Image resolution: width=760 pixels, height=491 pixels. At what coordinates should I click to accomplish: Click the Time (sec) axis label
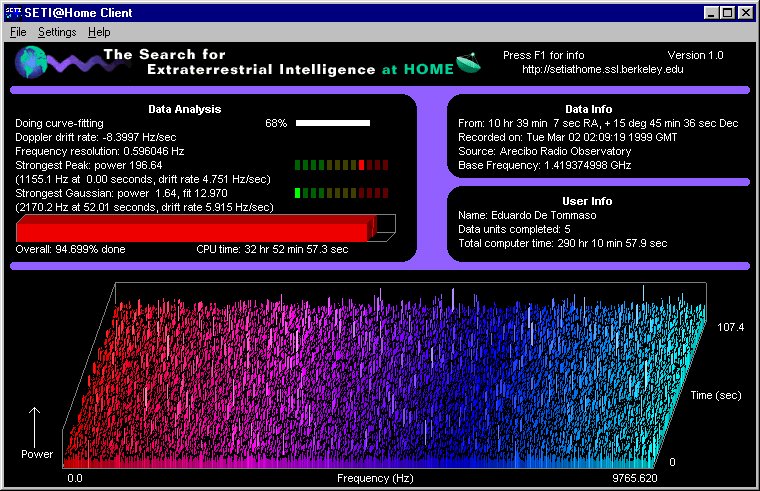click(716, 396)
